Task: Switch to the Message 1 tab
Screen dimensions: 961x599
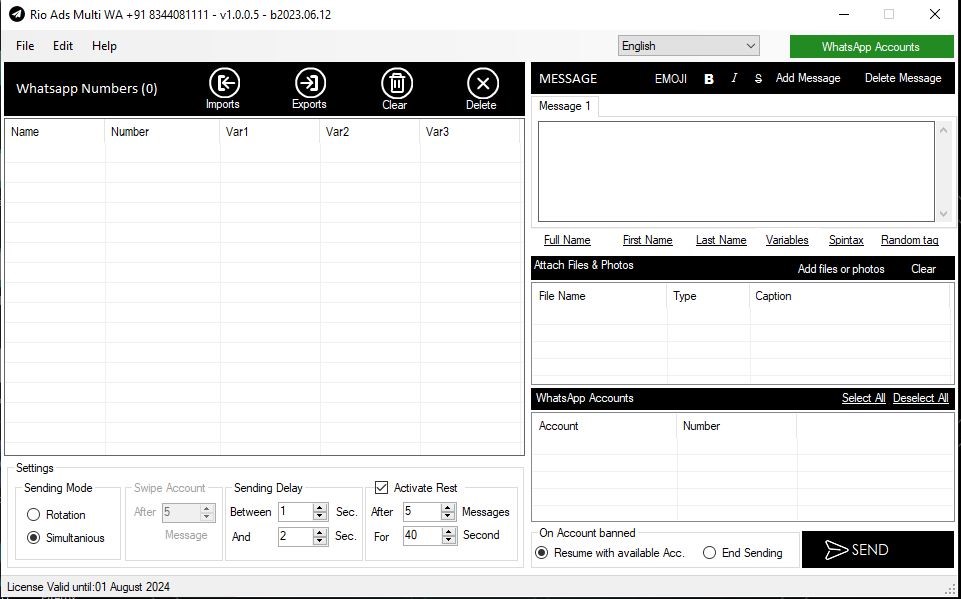Action: [565, 106]
